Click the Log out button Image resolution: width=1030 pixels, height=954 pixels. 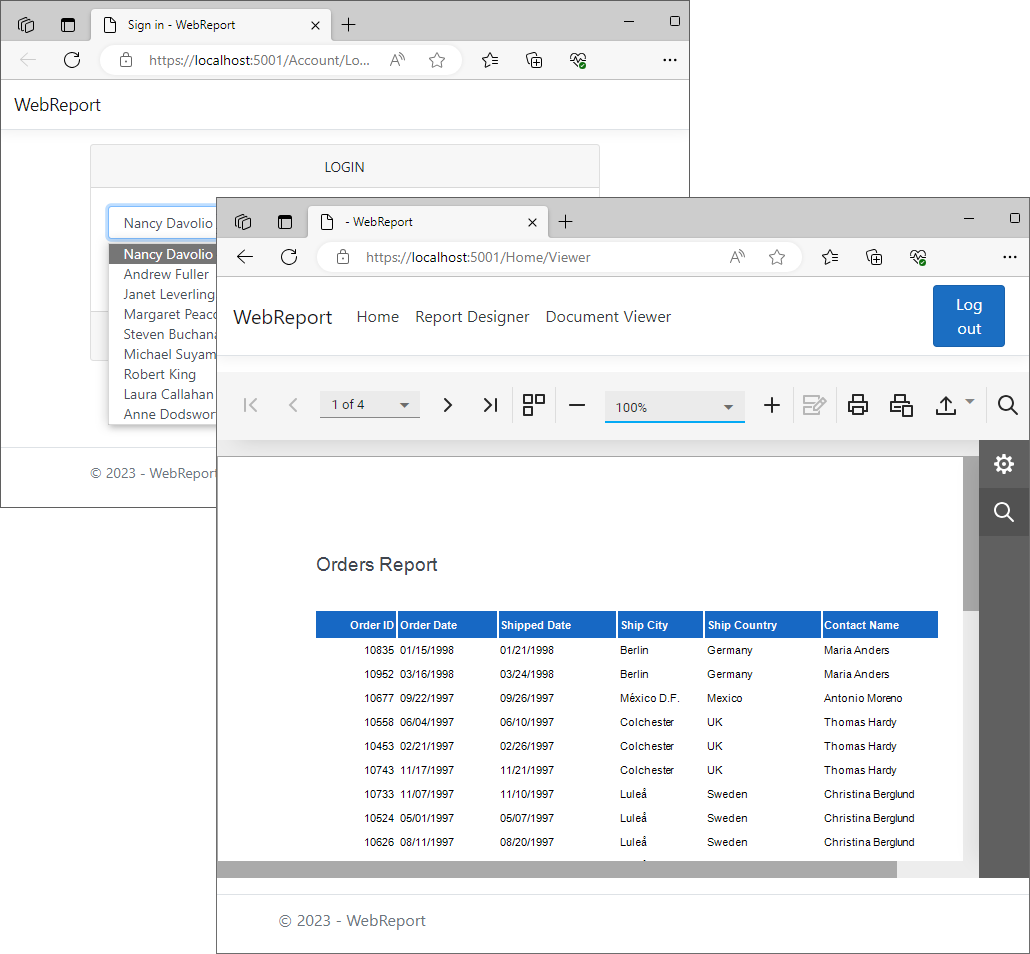(968, 316)
